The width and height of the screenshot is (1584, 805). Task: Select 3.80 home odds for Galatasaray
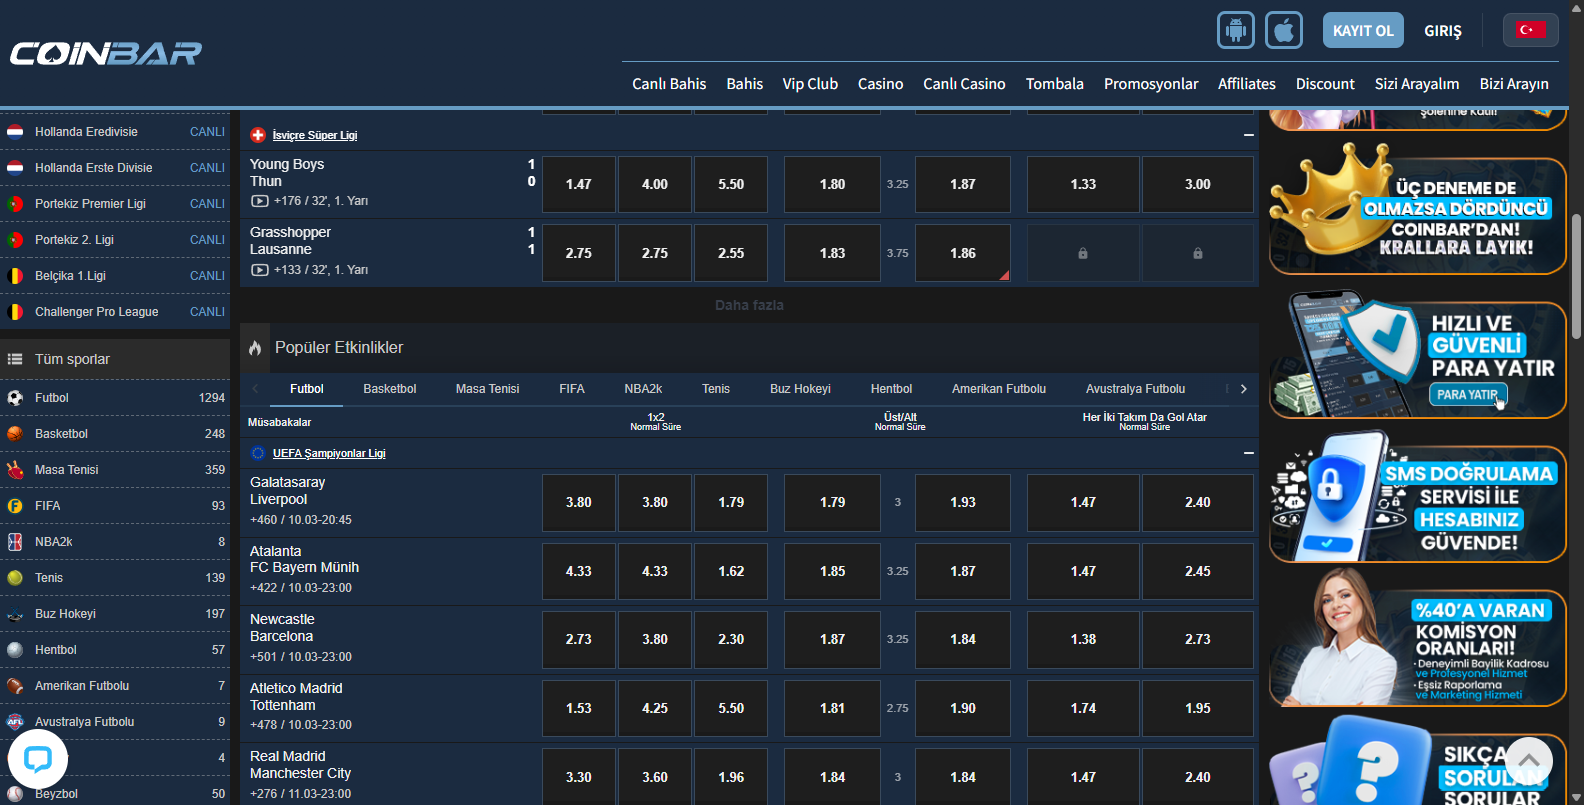pos(579,502)
